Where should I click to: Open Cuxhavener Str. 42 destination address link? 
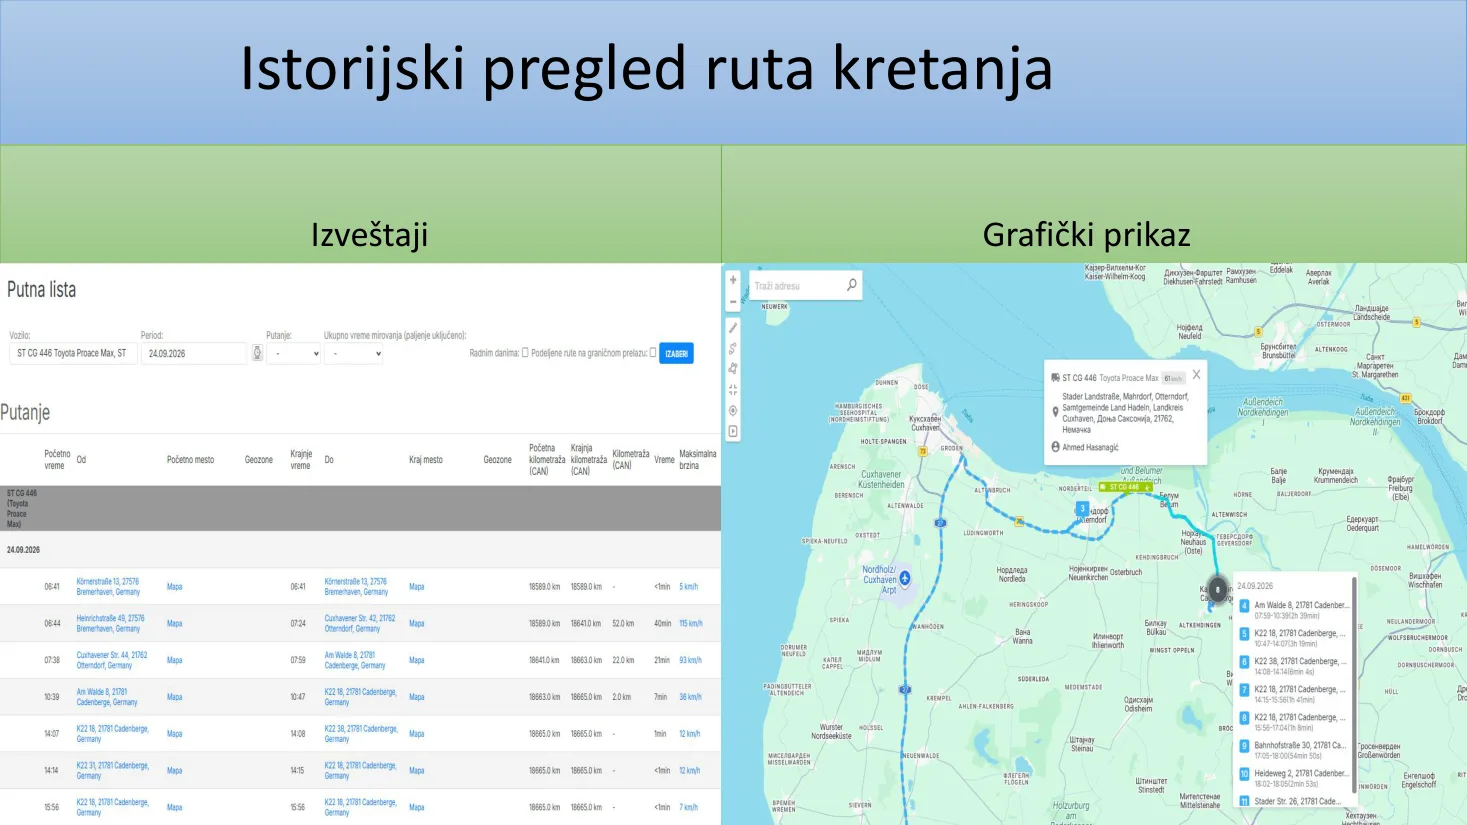pyautogui.click(x=360, y=623)
